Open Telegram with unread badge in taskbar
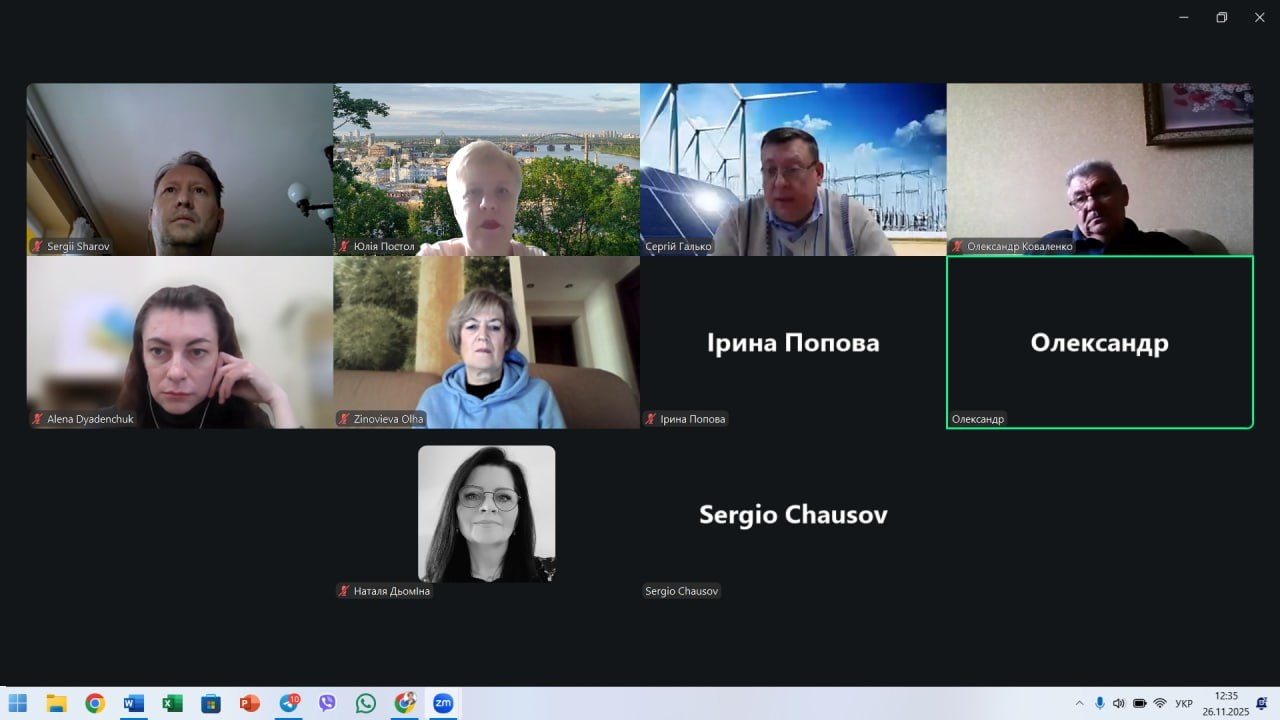The height and width of the screenshot is (720, 1280). (289, 703)
